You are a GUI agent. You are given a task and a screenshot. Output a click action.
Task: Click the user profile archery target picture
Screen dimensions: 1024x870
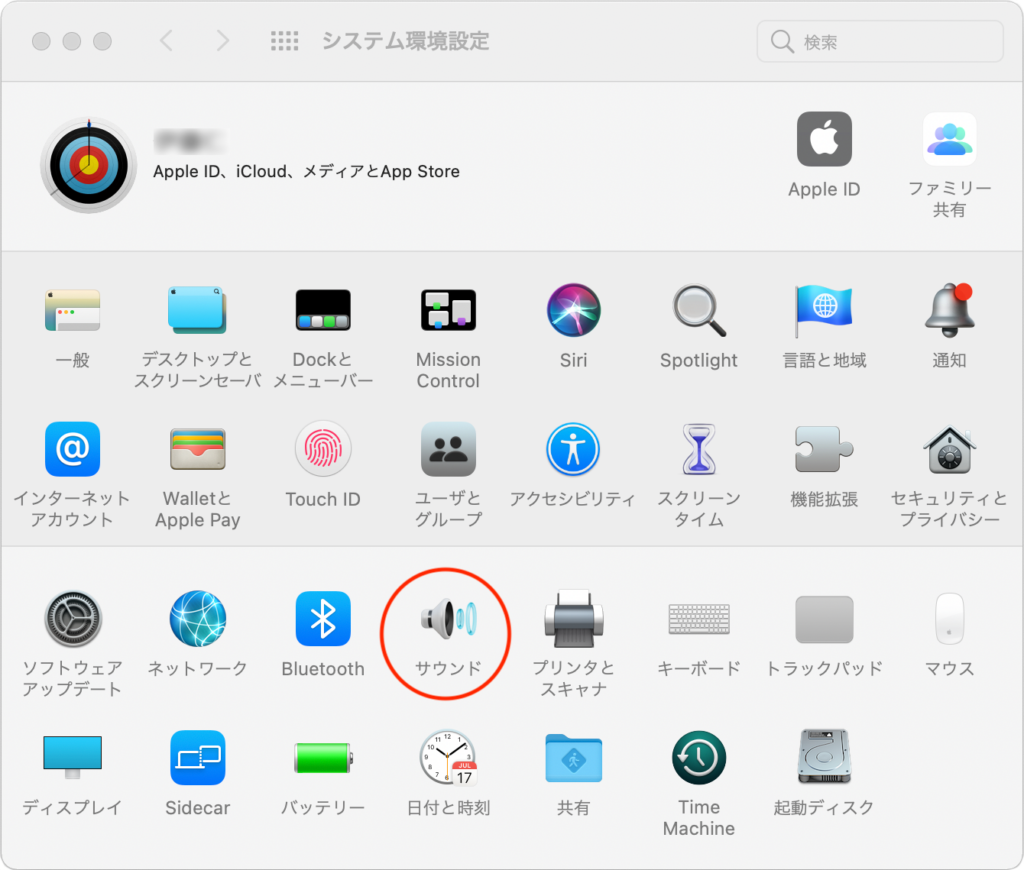point(88,165)
